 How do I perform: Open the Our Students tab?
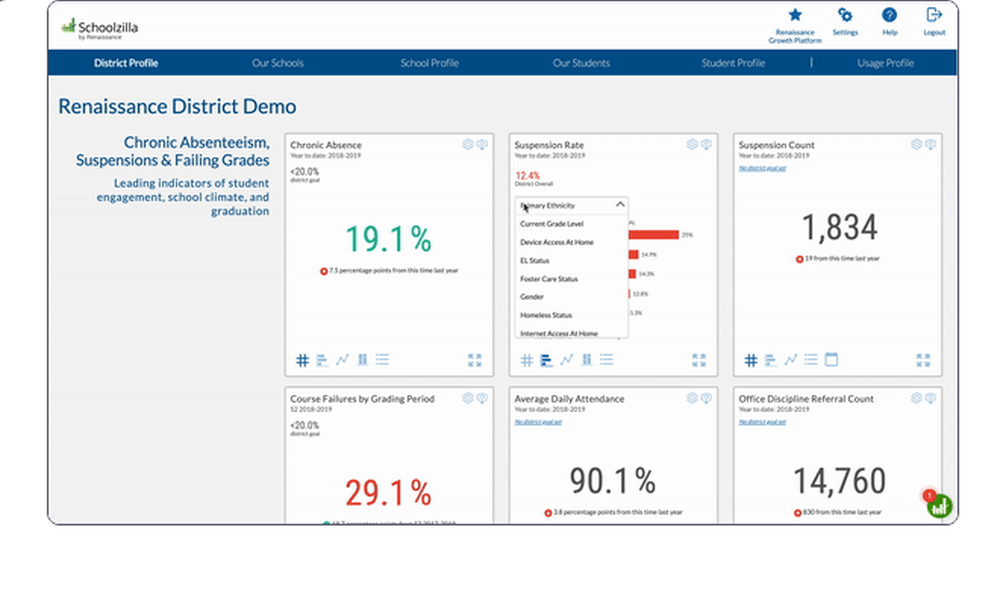point(581,63)
